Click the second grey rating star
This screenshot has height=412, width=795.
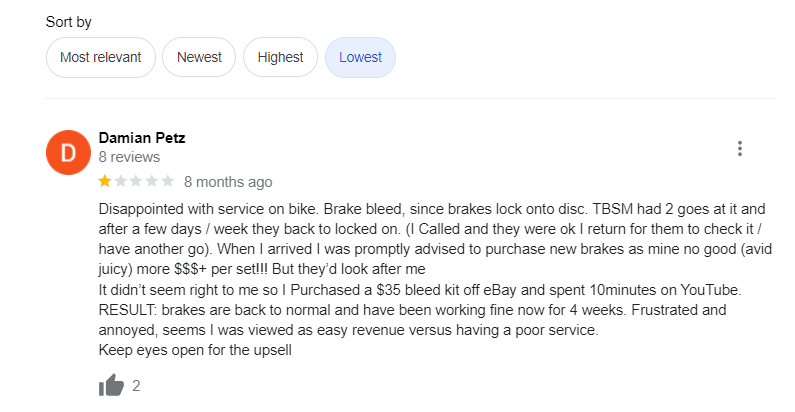pos(121,182)
